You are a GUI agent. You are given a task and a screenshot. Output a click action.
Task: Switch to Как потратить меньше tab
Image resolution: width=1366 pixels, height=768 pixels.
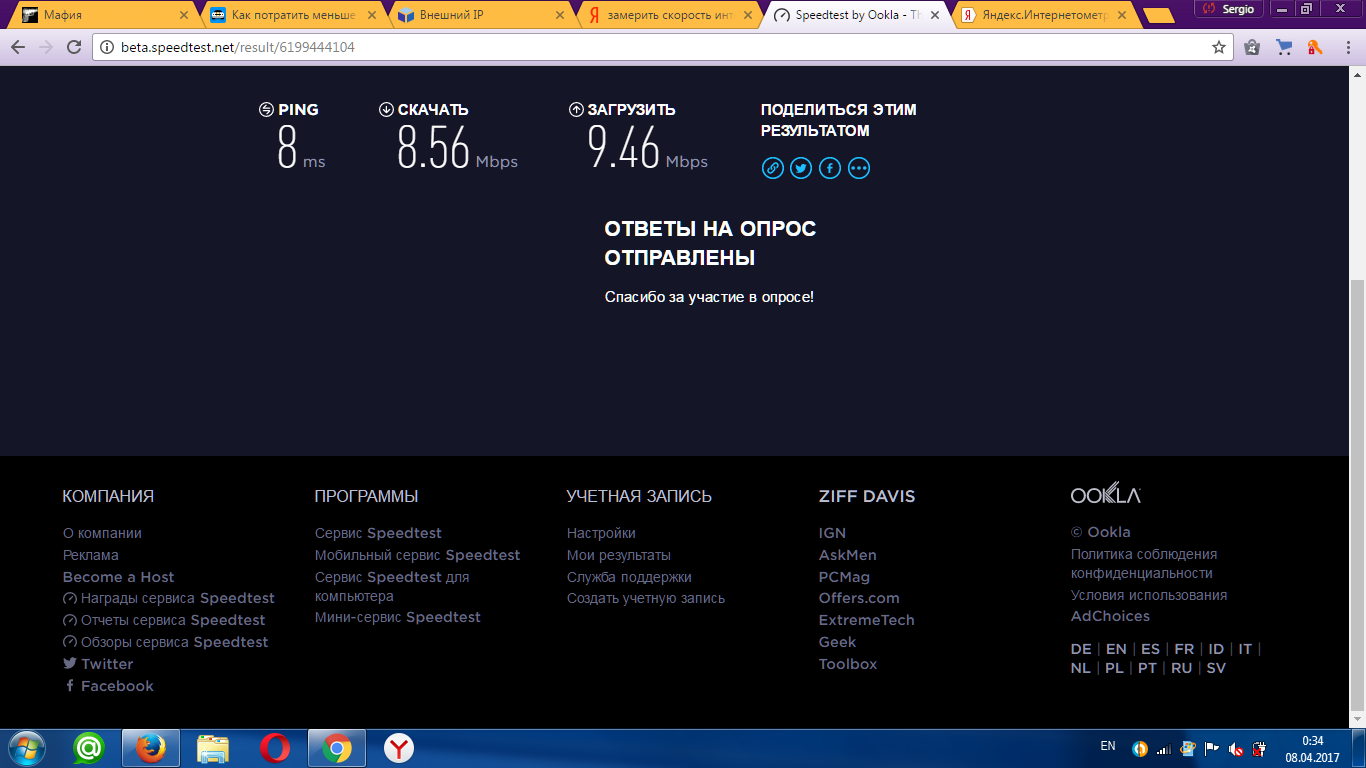[294, 15]
